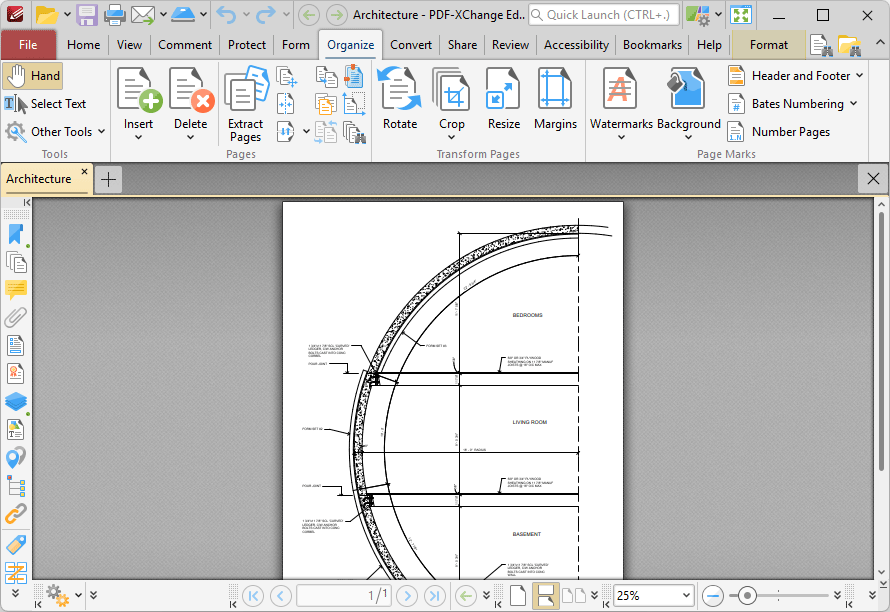
Task: Click the Swap Pages icon
Action: point(285,131)
